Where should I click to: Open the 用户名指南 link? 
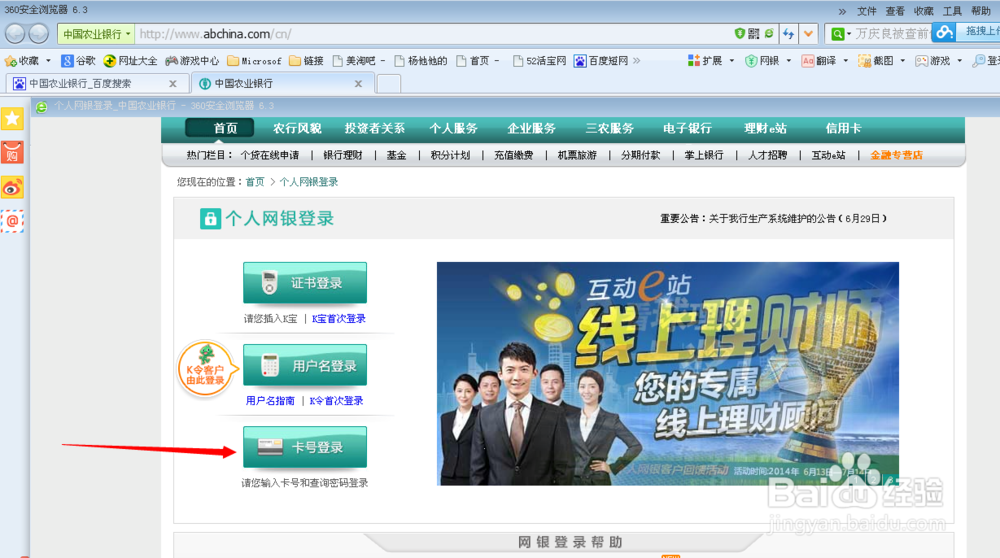click(x=270, y=400)
